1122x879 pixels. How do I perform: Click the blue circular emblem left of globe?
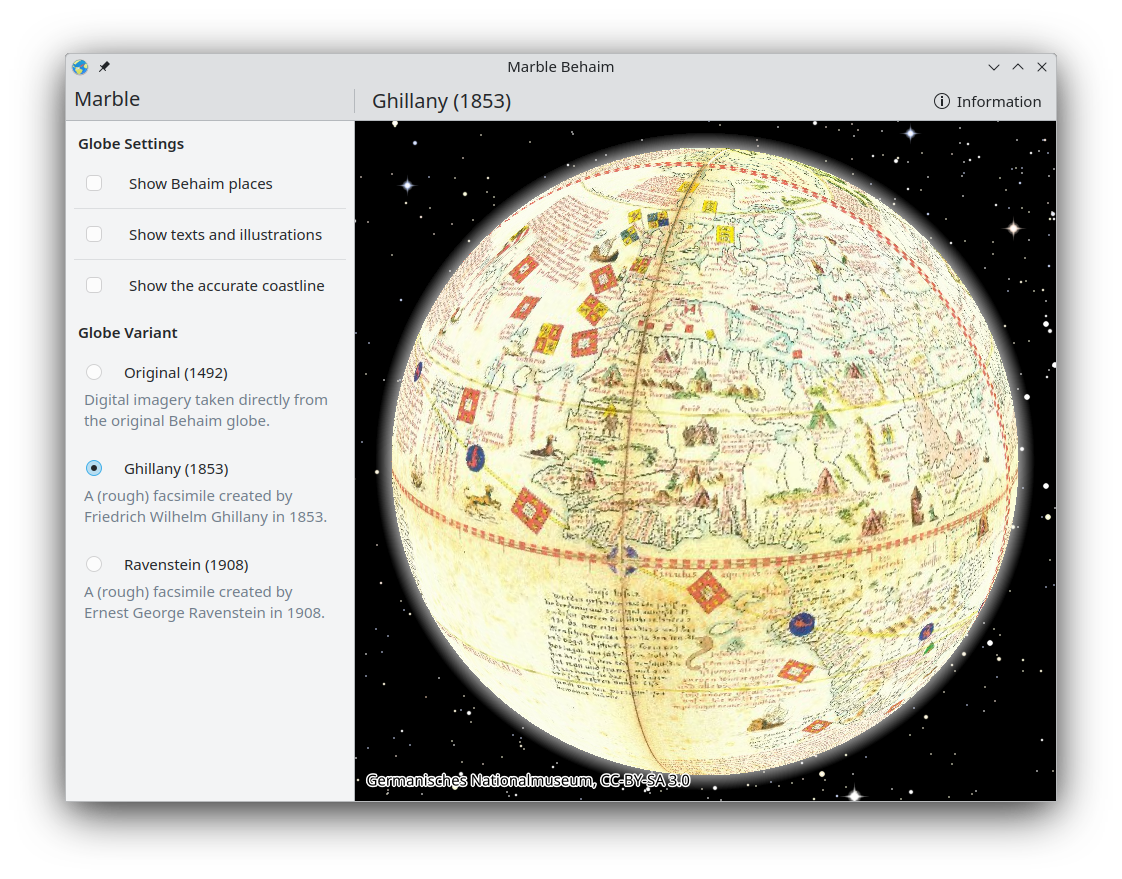tap(475, 458)
